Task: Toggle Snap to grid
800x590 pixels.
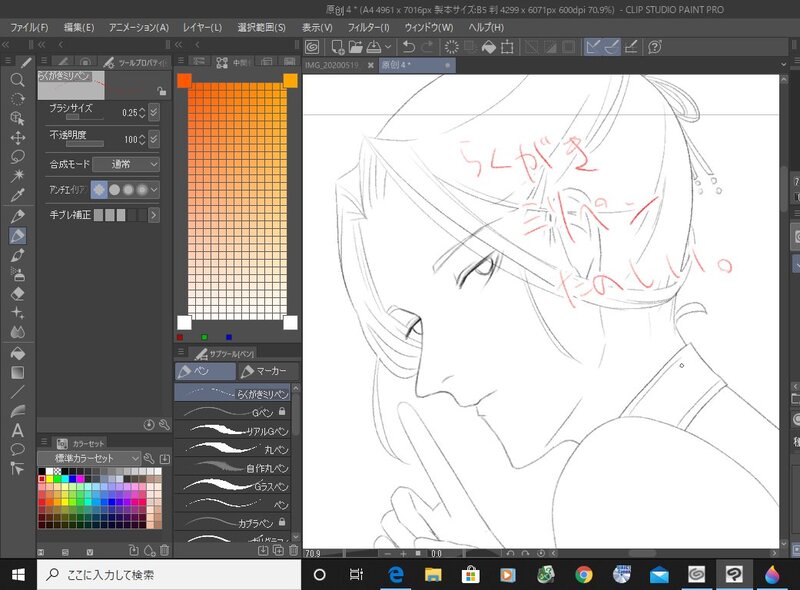Action: click(x=631, y=47)
